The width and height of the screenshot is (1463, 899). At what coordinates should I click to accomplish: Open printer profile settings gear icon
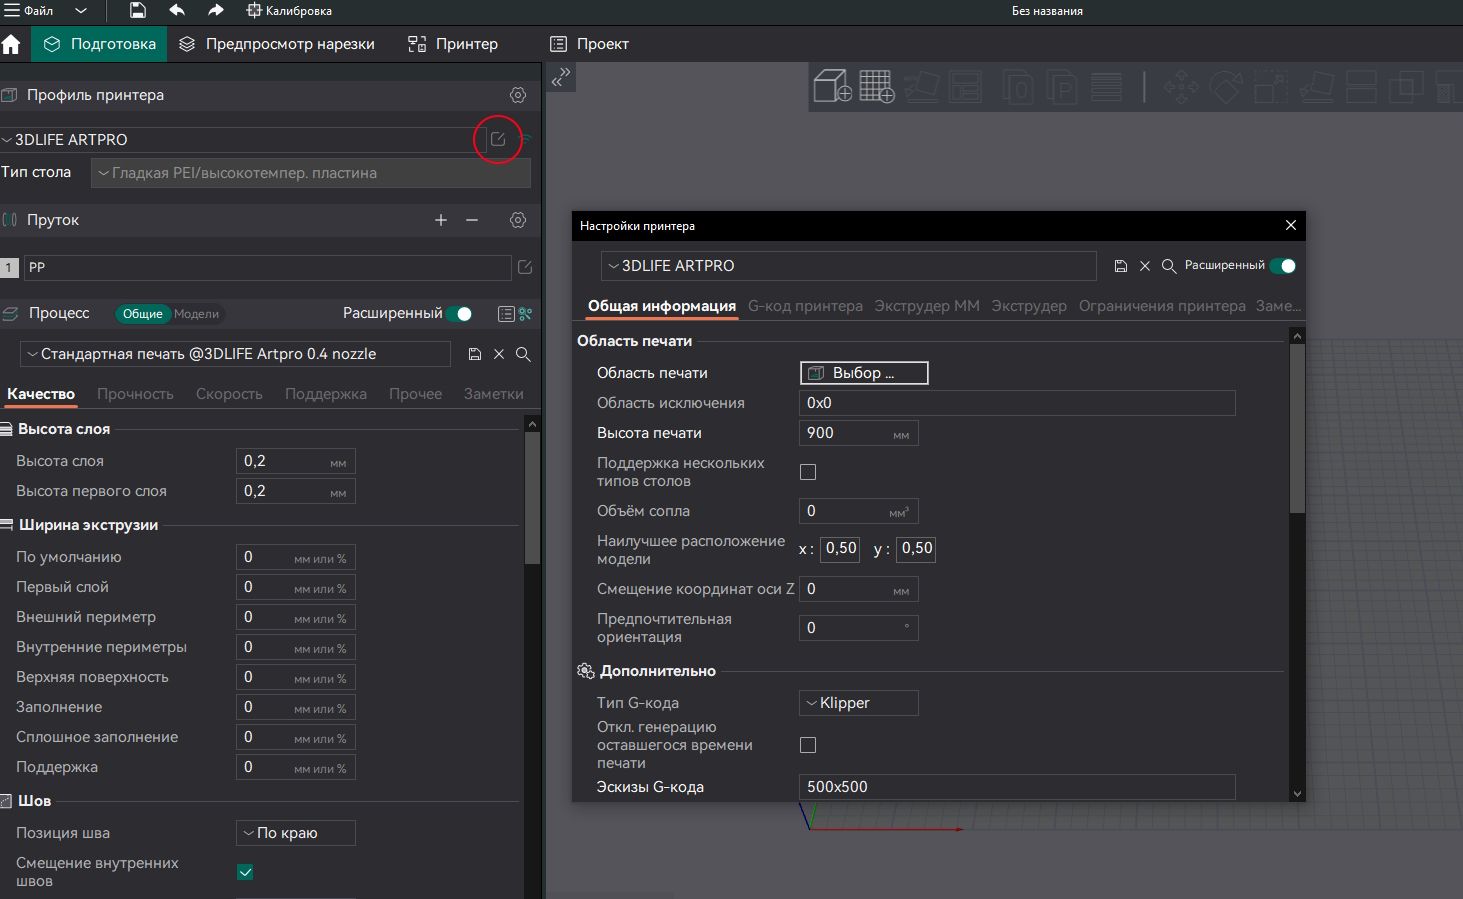pos(518,95)
